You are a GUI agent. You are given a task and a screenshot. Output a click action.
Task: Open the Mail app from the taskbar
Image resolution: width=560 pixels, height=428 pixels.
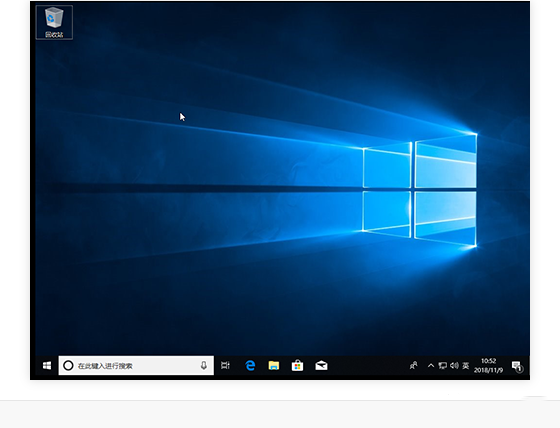click(321, 365)
